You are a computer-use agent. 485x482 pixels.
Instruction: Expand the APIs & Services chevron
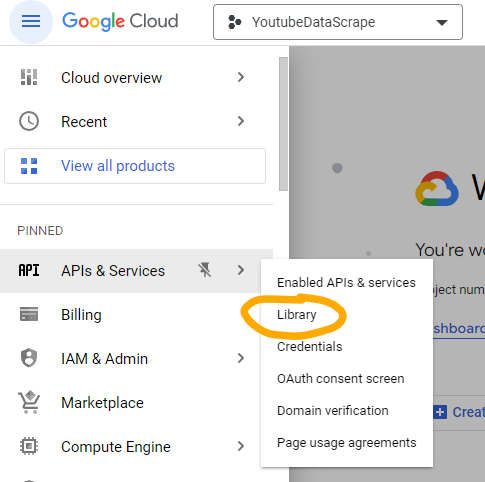[x=241, y=270]
